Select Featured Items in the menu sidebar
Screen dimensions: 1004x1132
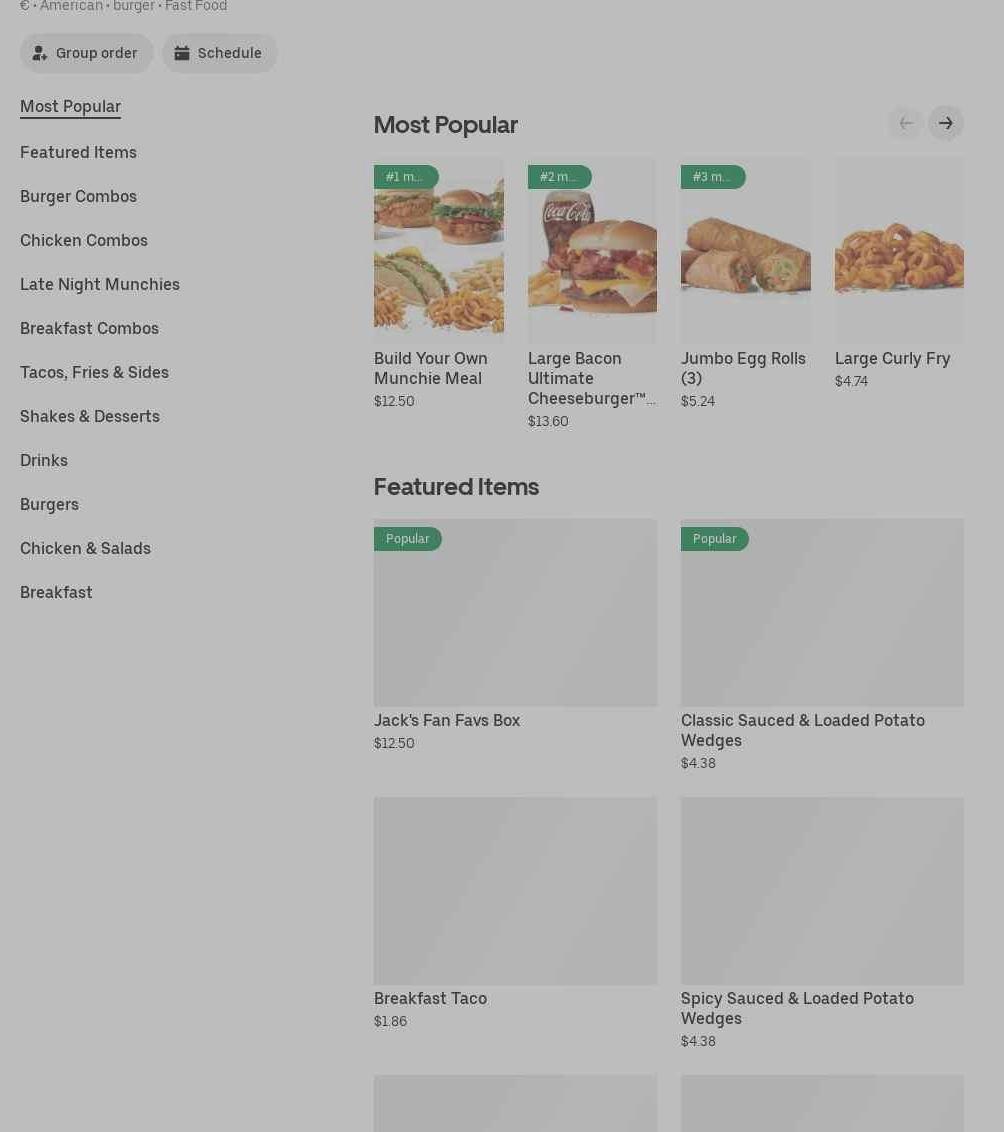[78, 152]
